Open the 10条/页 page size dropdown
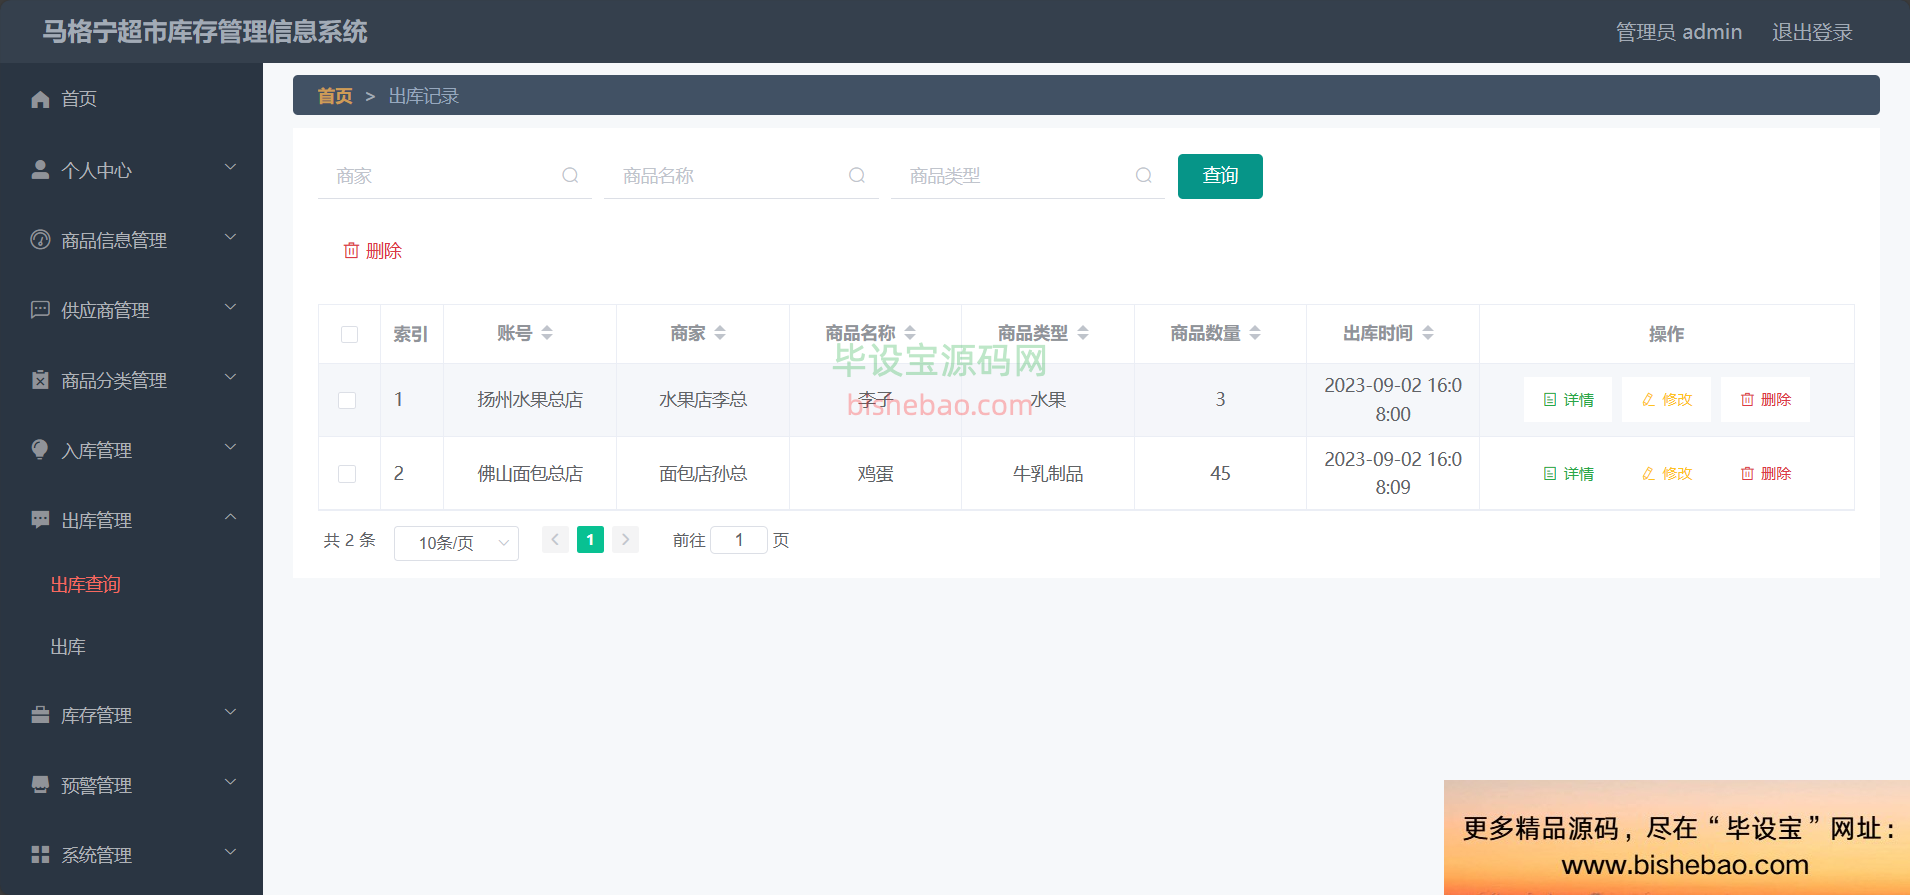1910x895 pixels. pyautogui.click(x=456, y=543)
